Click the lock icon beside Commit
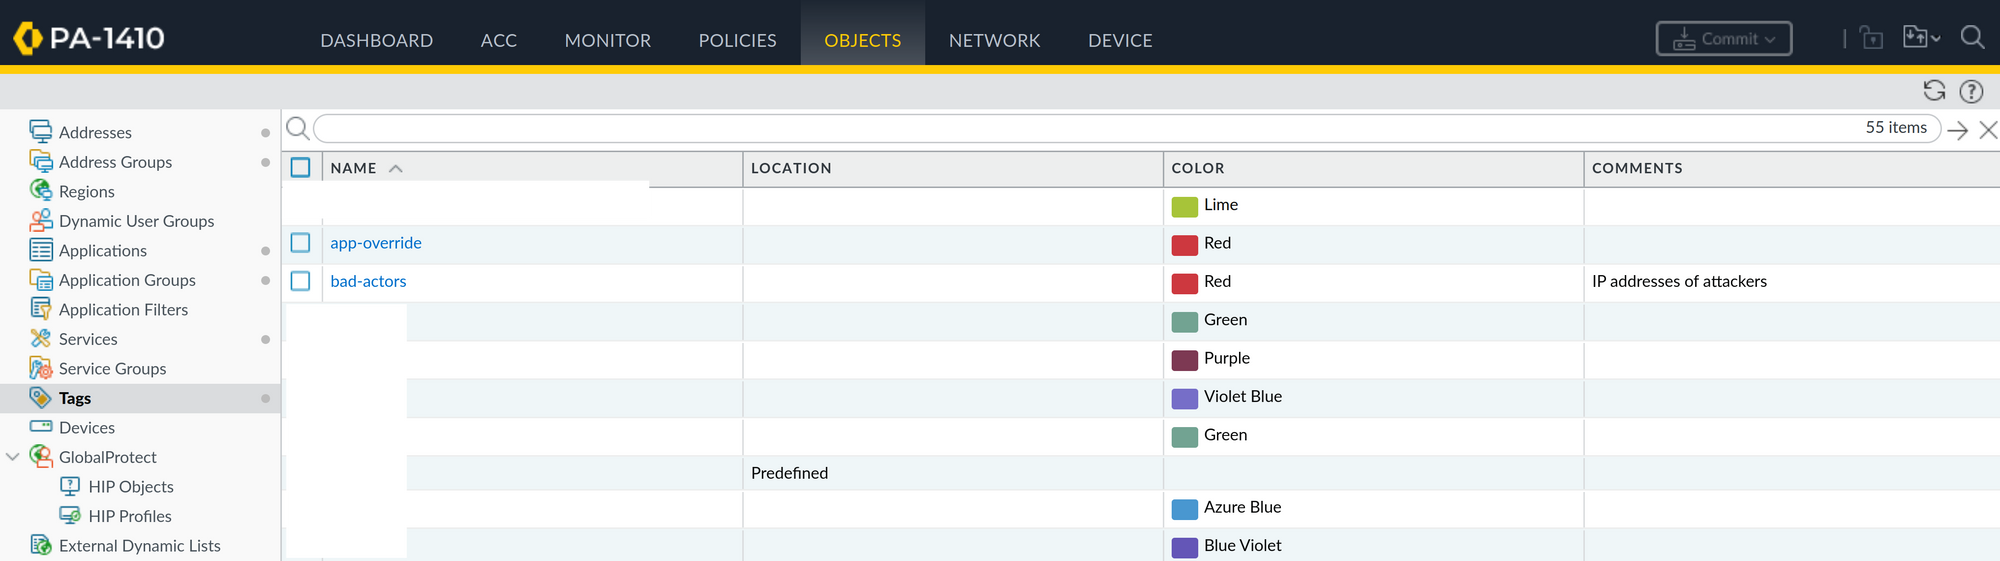 tap(1871, 38)
